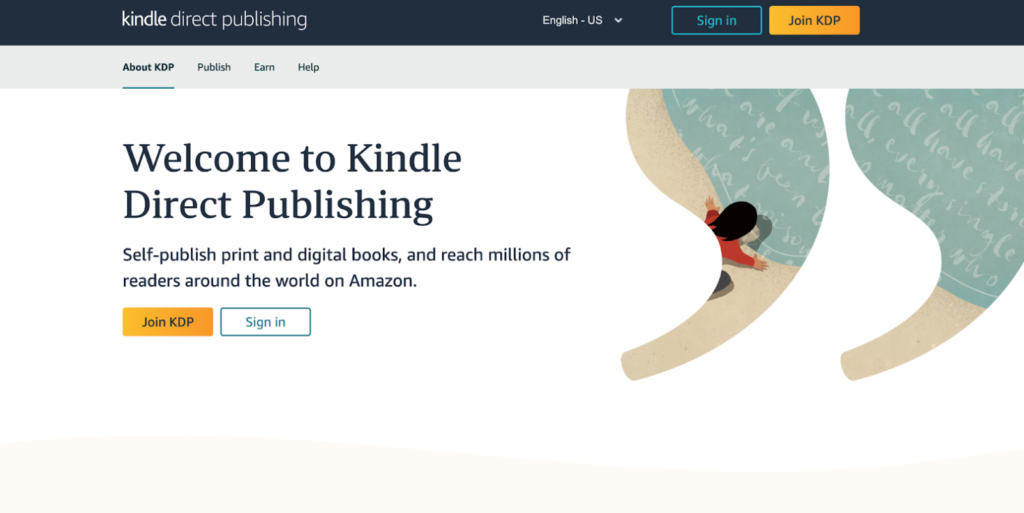Image resolution: width=1024 pixels, height=513 pixels.
Task: Click the right quotation mark illustration
Action: [x=933, y=234]
